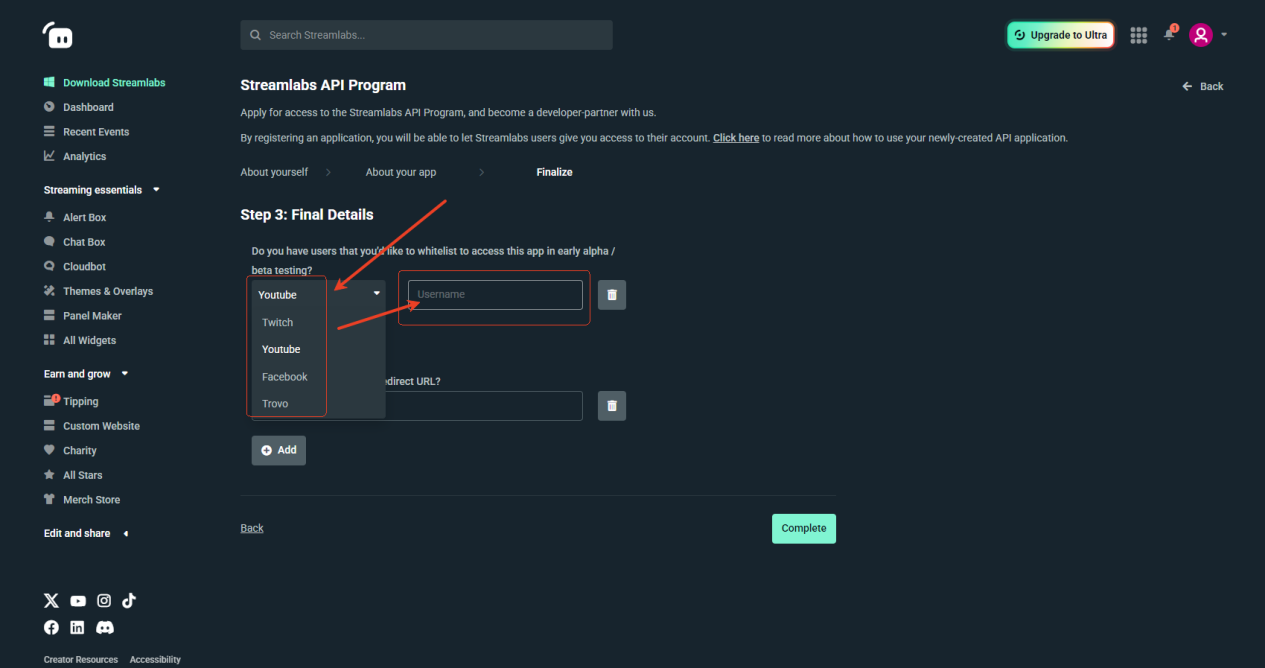Delete the redirect URL row
This screenshot has width=1265, height=668.
coord(612,406)
